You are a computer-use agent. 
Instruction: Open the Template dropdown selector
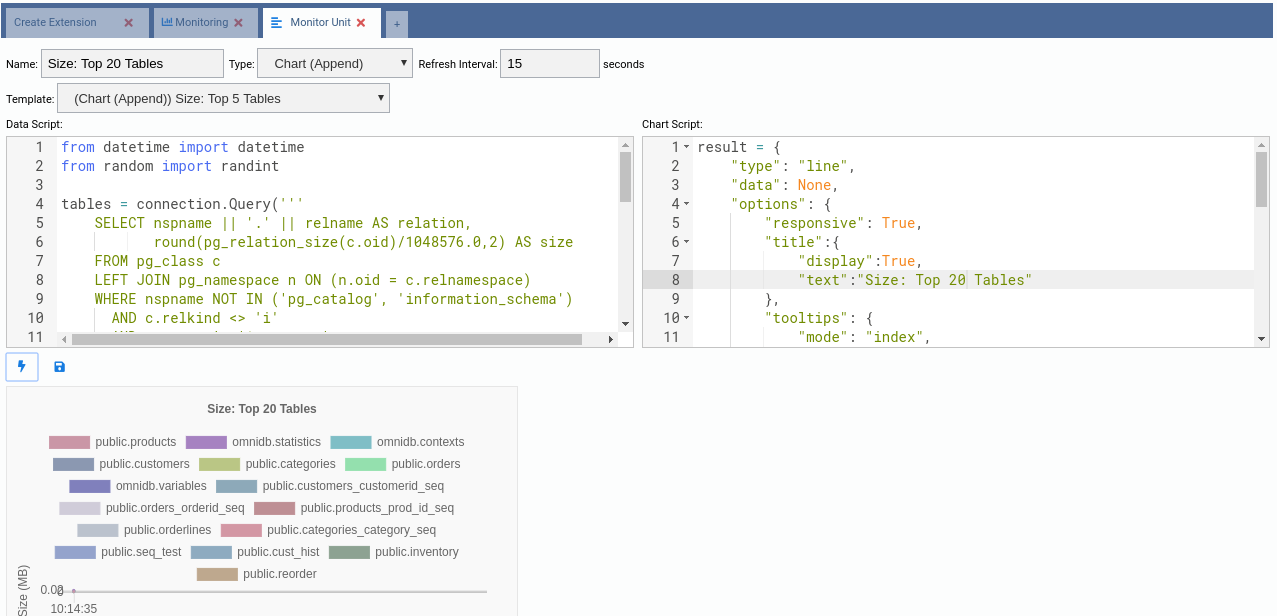223,98
